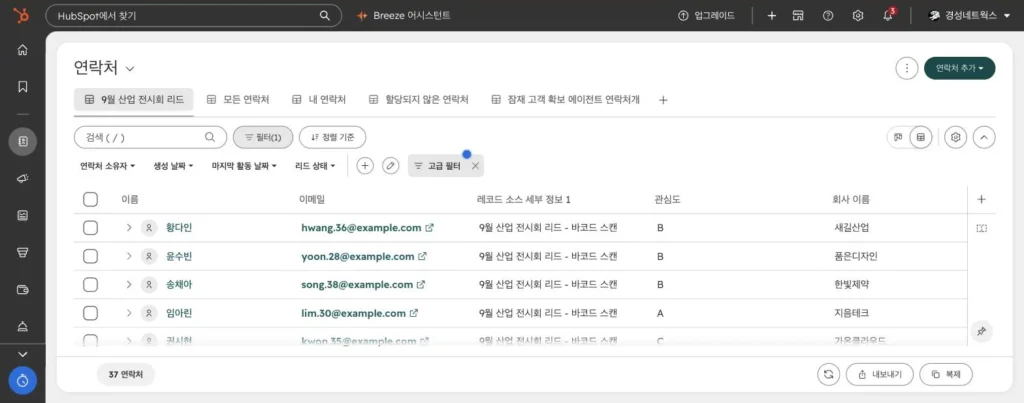Click the refresh circular arrows button
The image size is (1024, 403).
(x=829, y=374)
